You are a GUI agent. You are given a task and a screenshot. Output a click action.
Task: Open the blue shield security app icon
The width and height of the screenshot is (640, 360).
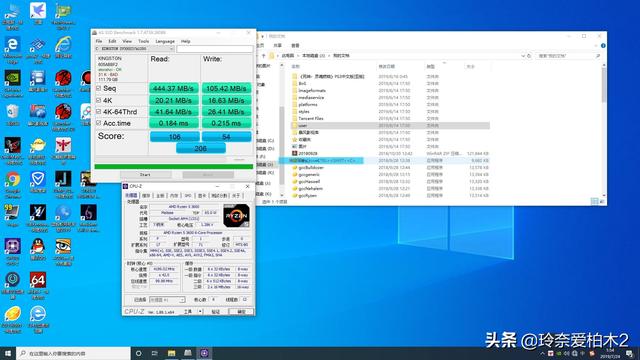(38, 182)
